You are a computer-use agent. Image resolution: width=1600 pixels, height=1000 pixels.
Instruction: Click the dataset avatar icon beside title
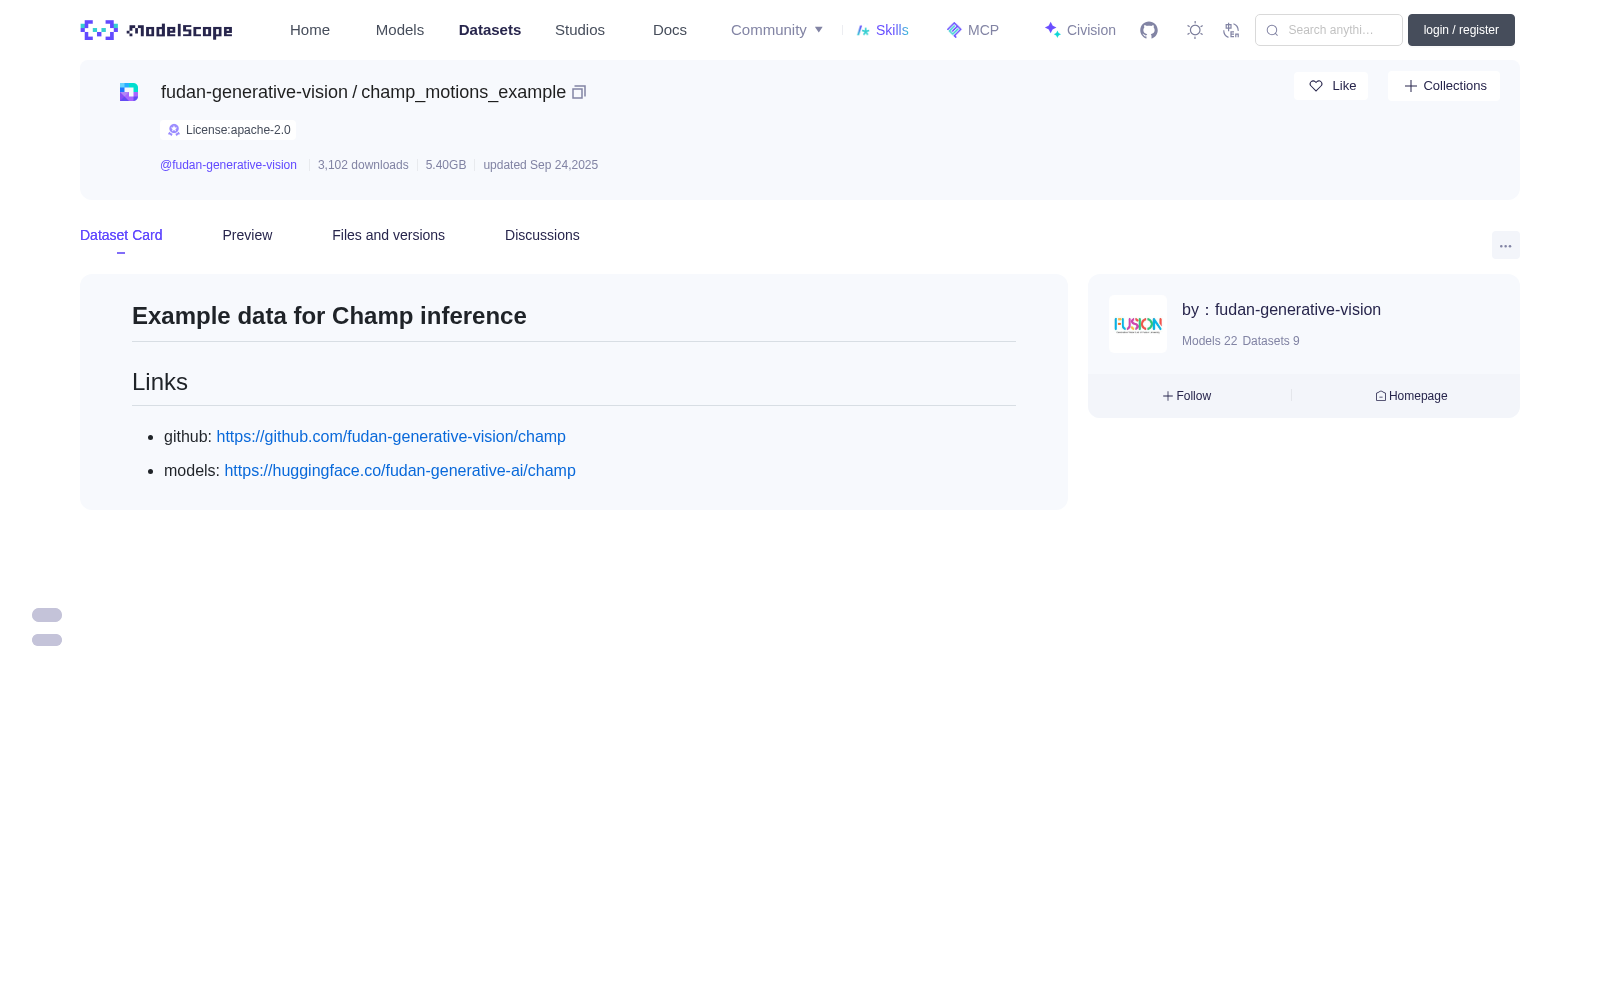point(129,92)
